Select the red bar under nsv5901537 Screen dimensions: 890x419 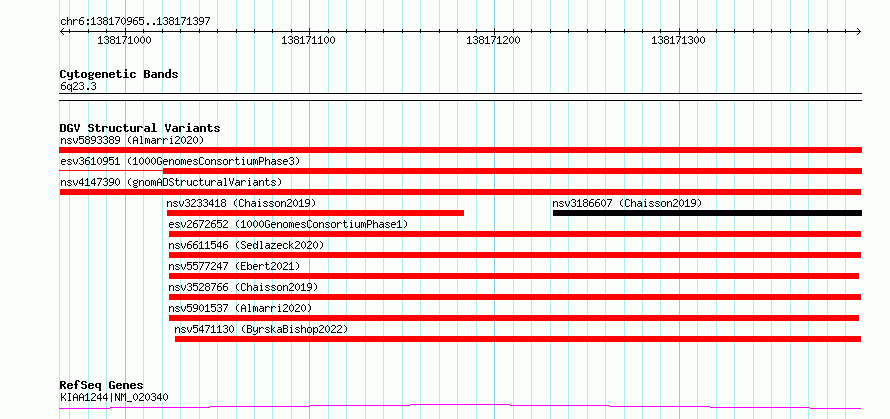click(514, 318)
